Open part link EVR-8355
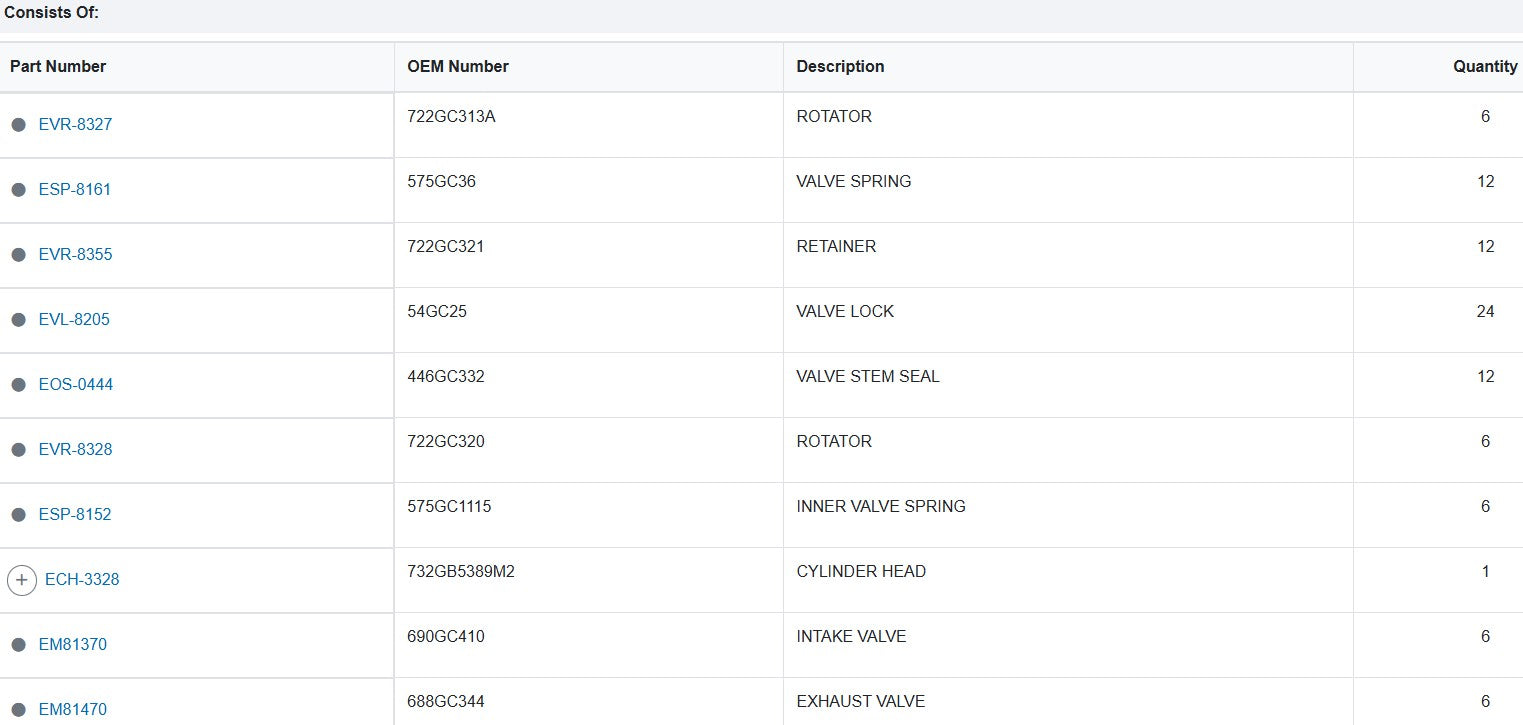 (x=75, y=255)
